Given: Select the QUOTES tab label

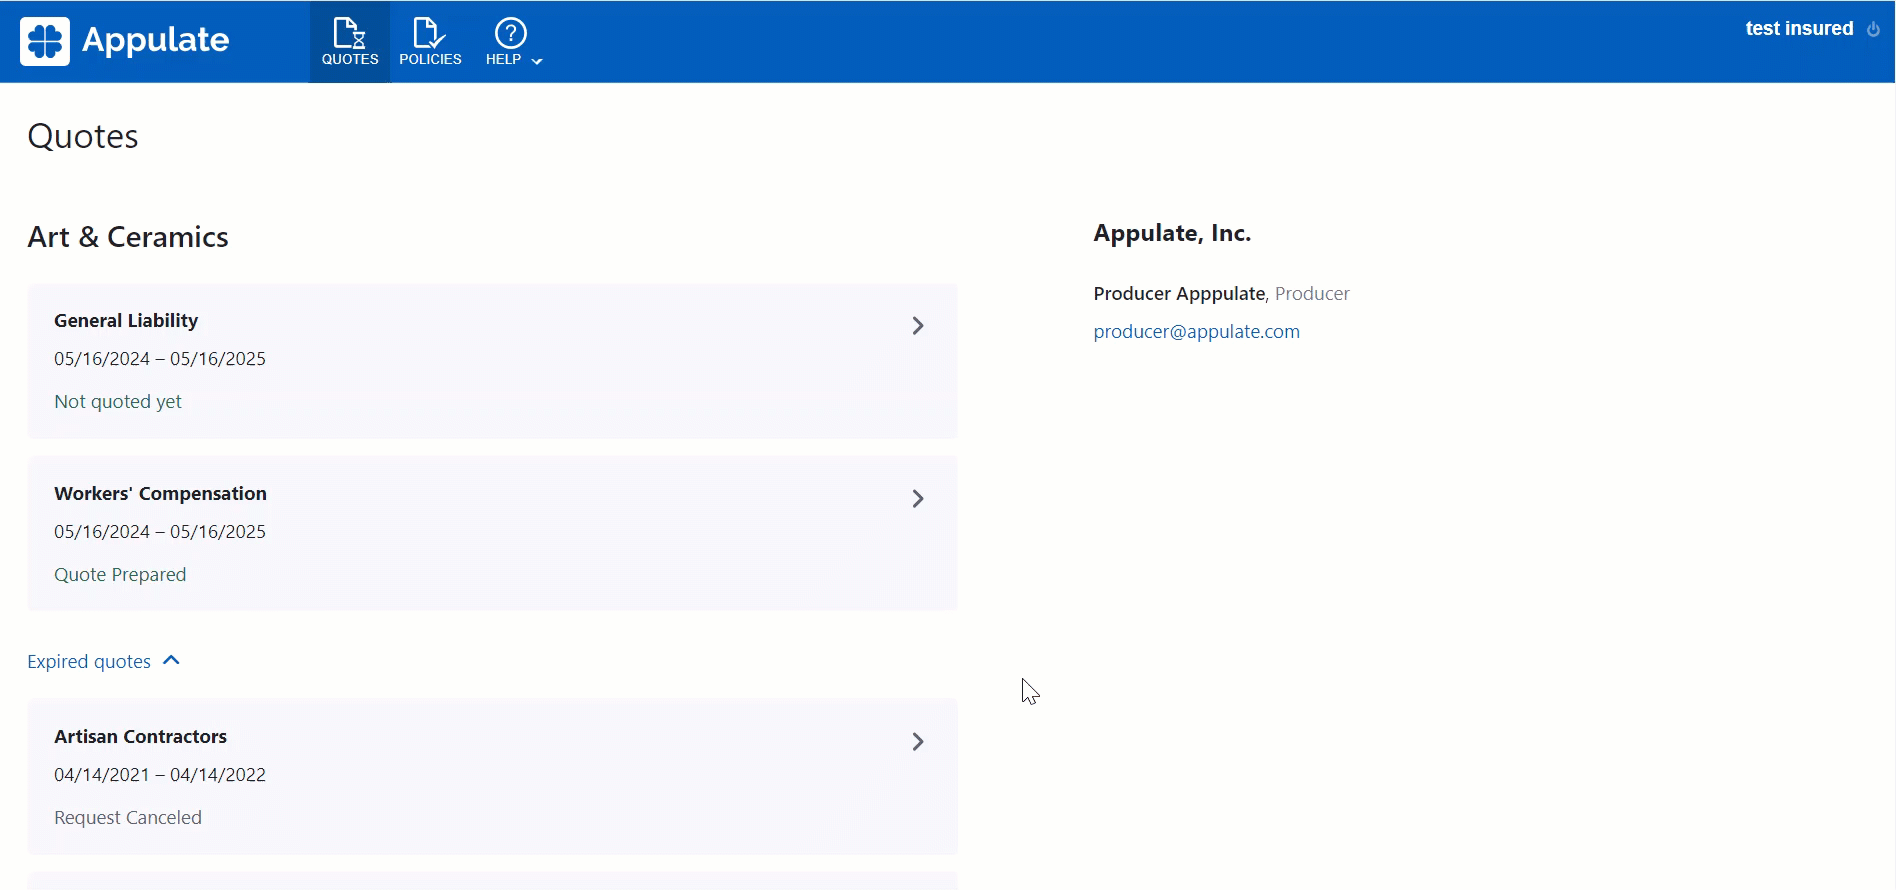Looking at the screenshot, I should tap(350, 59).
